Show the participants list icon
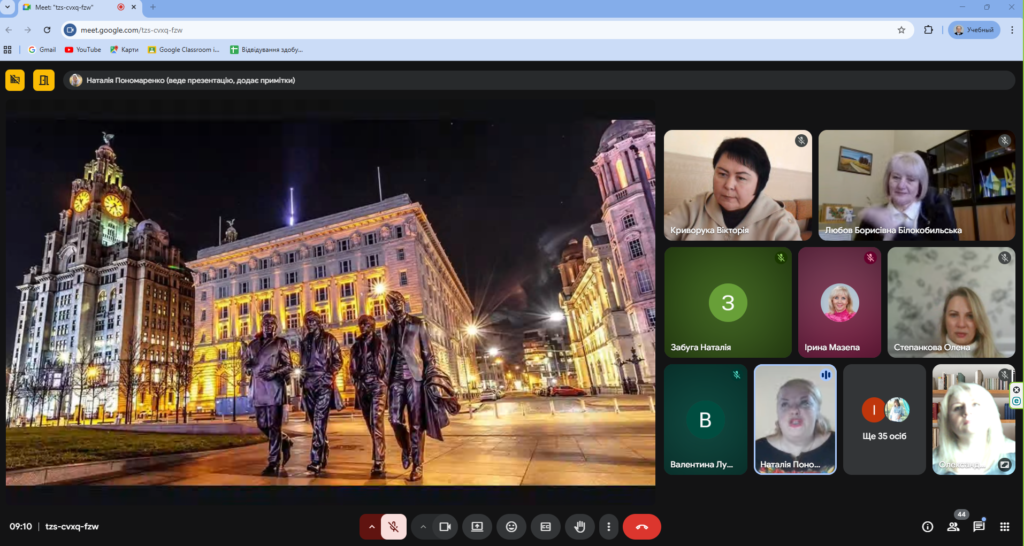This screenshot has height=546, width=1024. coord(953,526)
